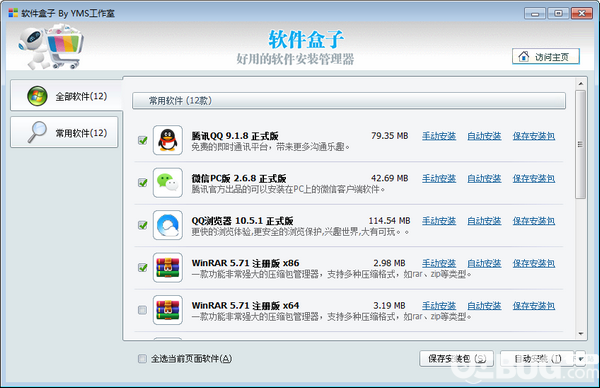Click 自动安装 link for QQ浏览器
This screenshot has height=388, width=600.
click(x=484, y=221)
